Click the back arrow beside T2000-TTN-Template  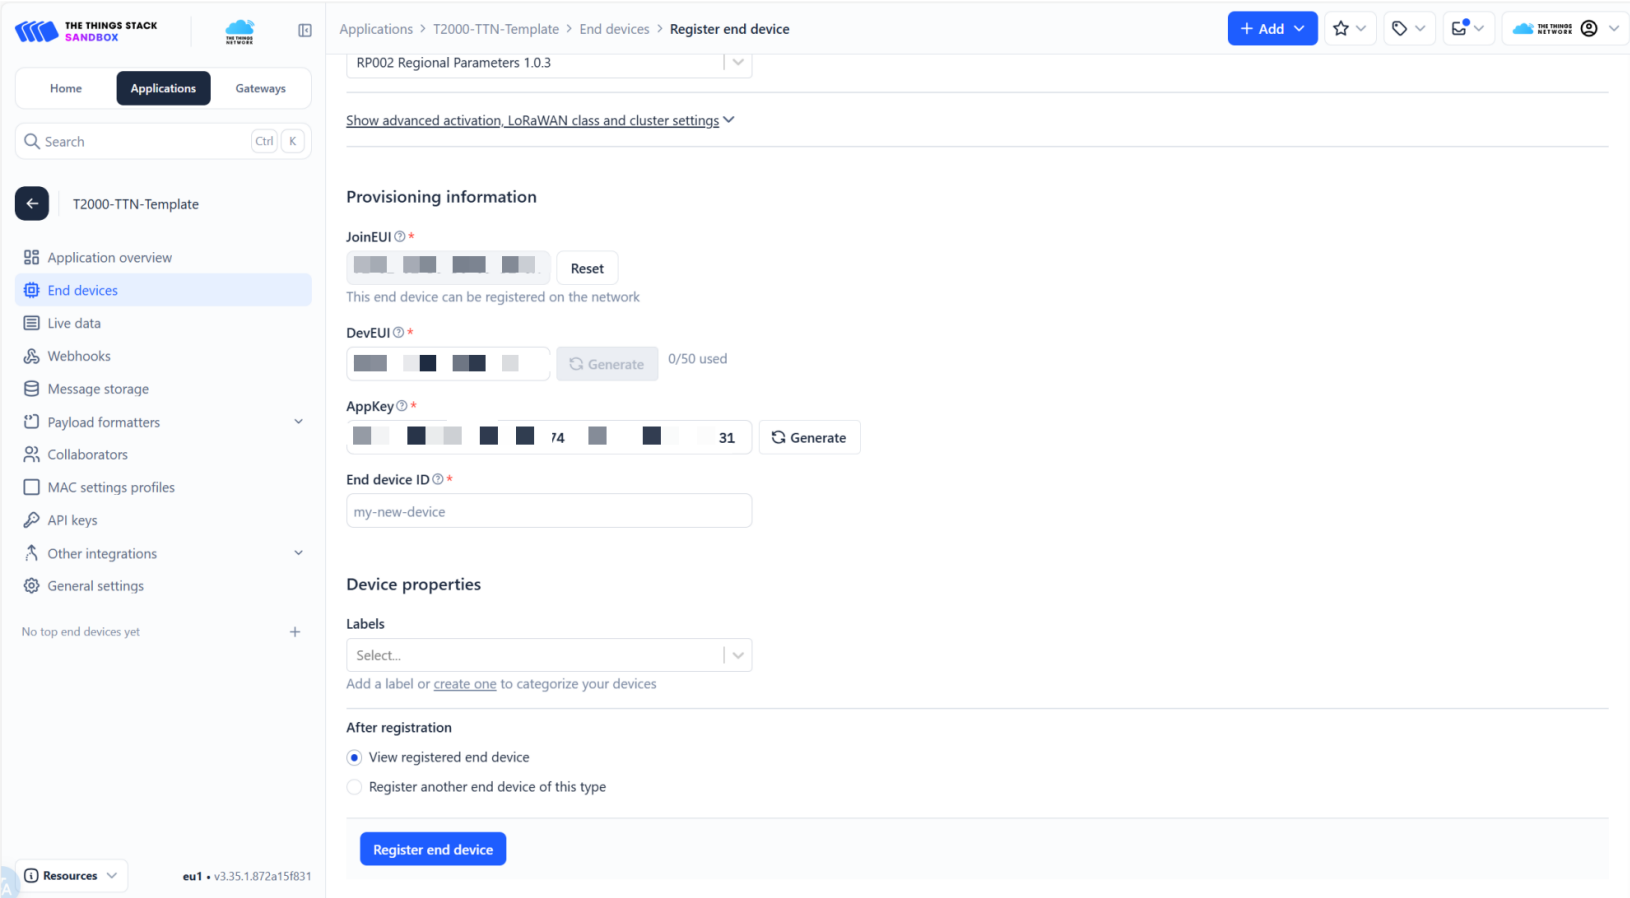tap(32, 204)
